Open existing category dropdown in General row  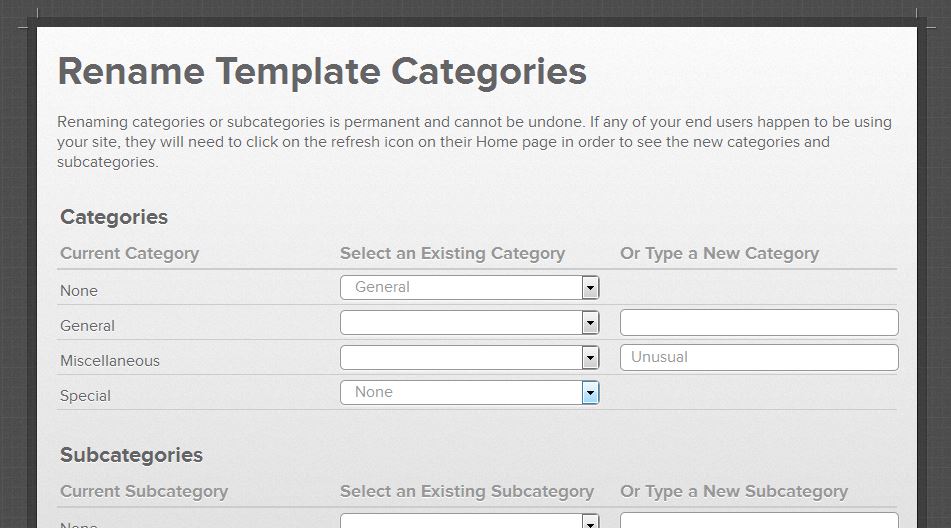(469, 323)
